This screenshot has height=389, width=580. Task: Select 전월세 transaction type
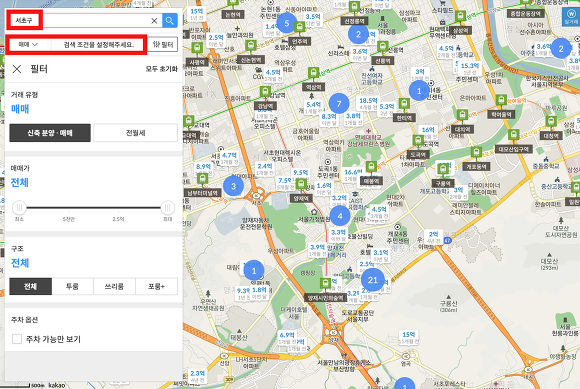[135, 133]
